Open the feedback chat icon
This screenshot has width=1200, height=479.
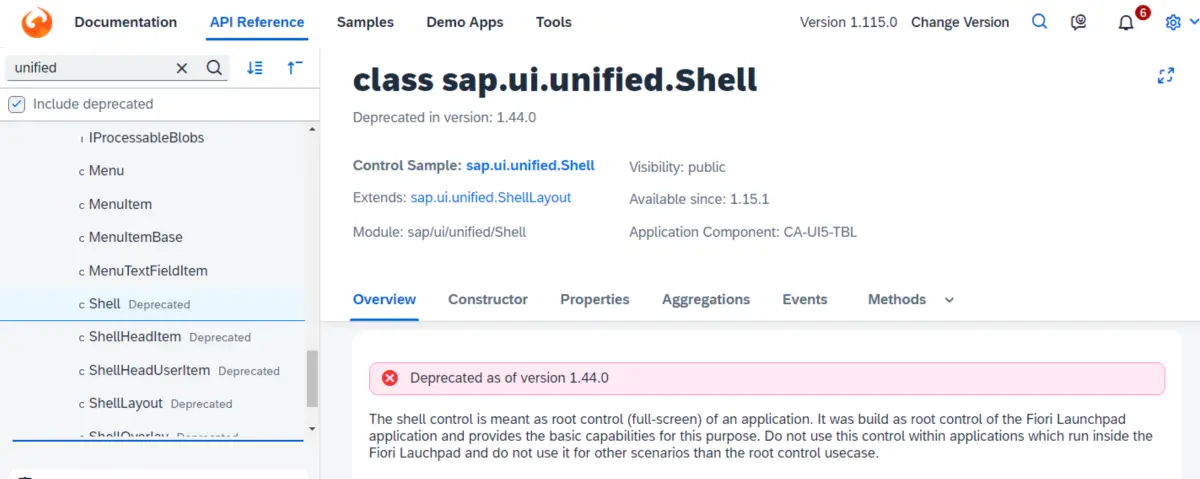click(x=1079, y=22)
